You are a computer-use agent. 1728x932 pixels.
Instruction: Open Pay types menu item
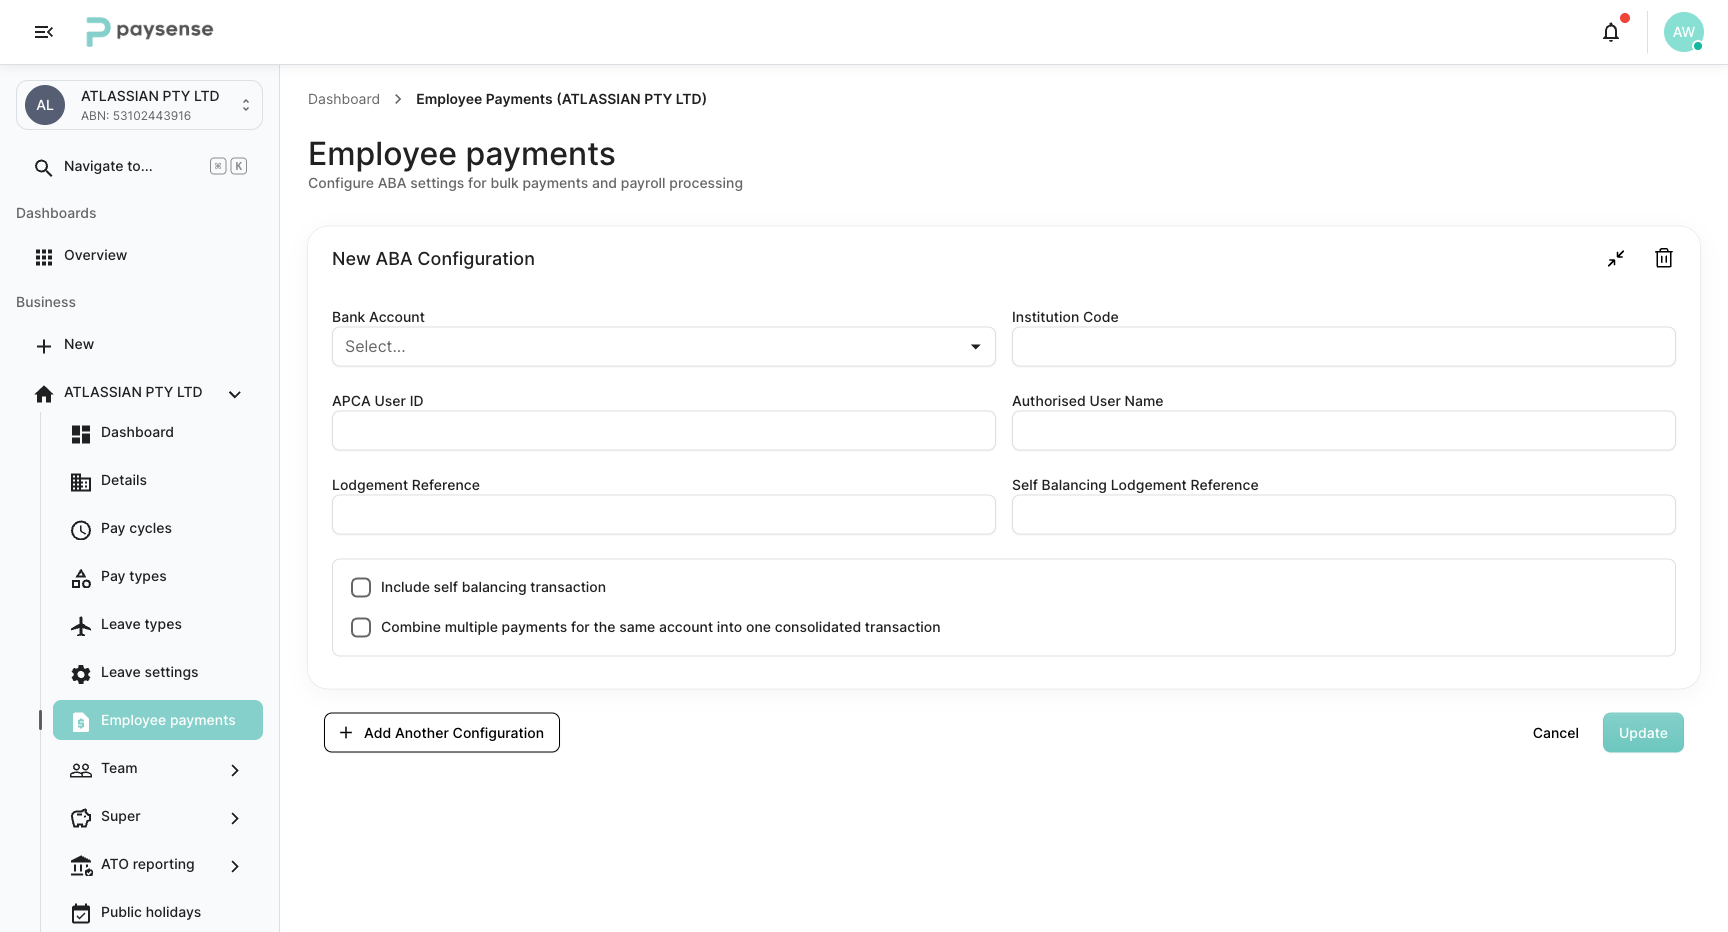(x=158, y=576)
